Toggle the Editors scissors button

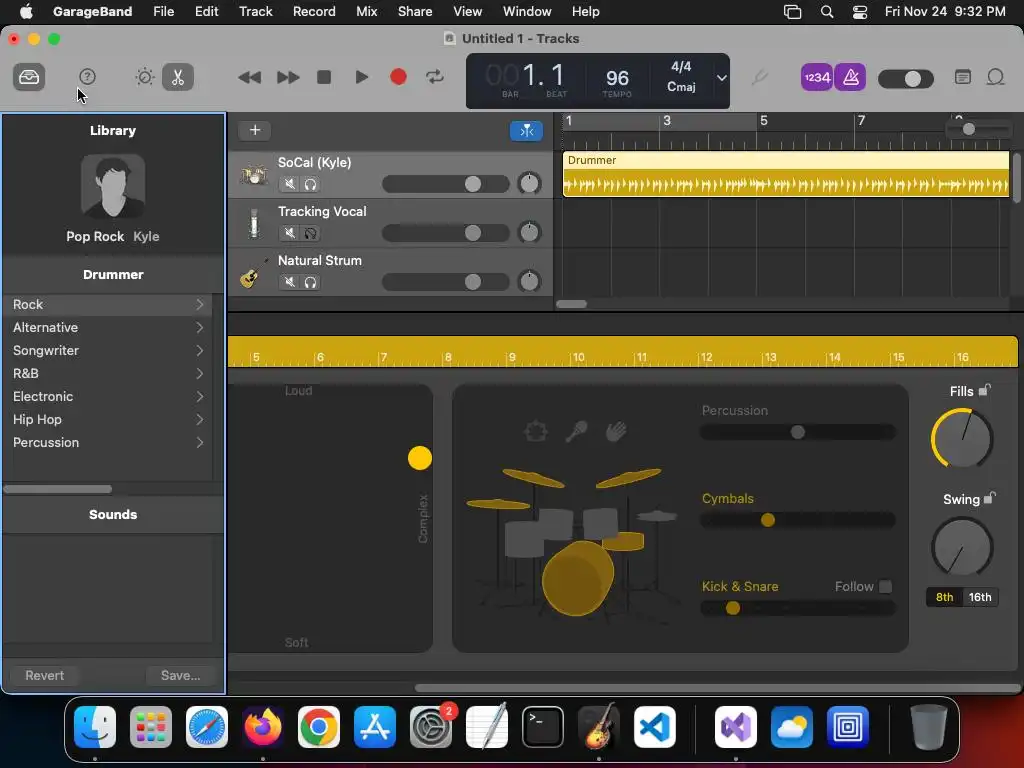[178, 77]
